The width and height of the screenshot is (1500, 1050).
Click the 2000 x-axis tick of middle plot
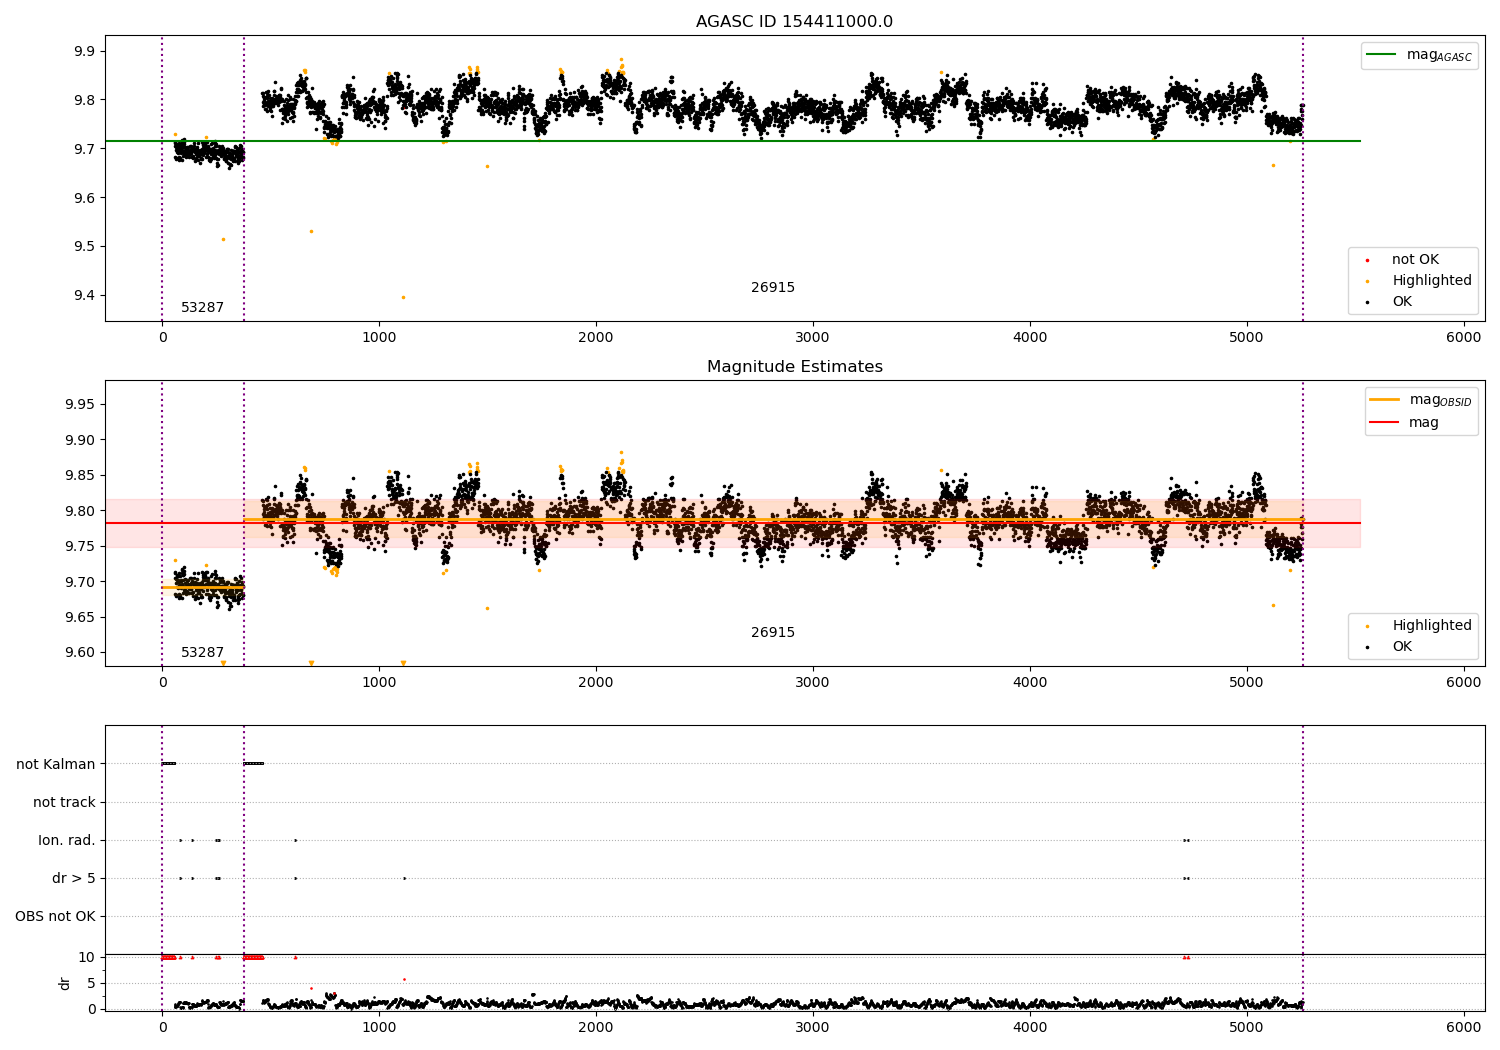point(596,683)
